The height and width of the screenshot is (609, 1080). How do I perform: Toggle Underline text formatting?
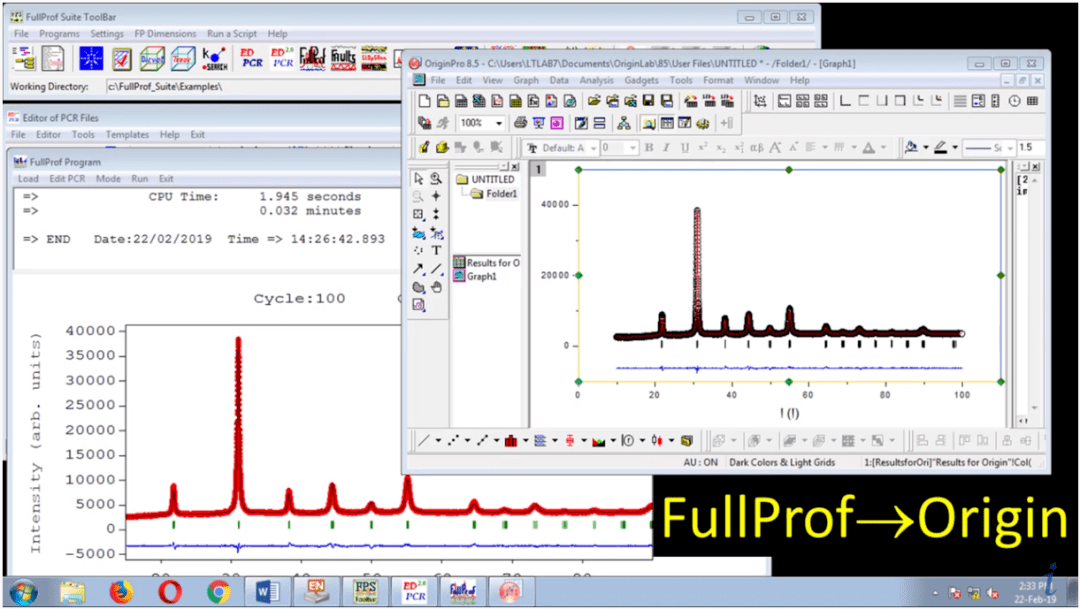[x=684, y=148]
